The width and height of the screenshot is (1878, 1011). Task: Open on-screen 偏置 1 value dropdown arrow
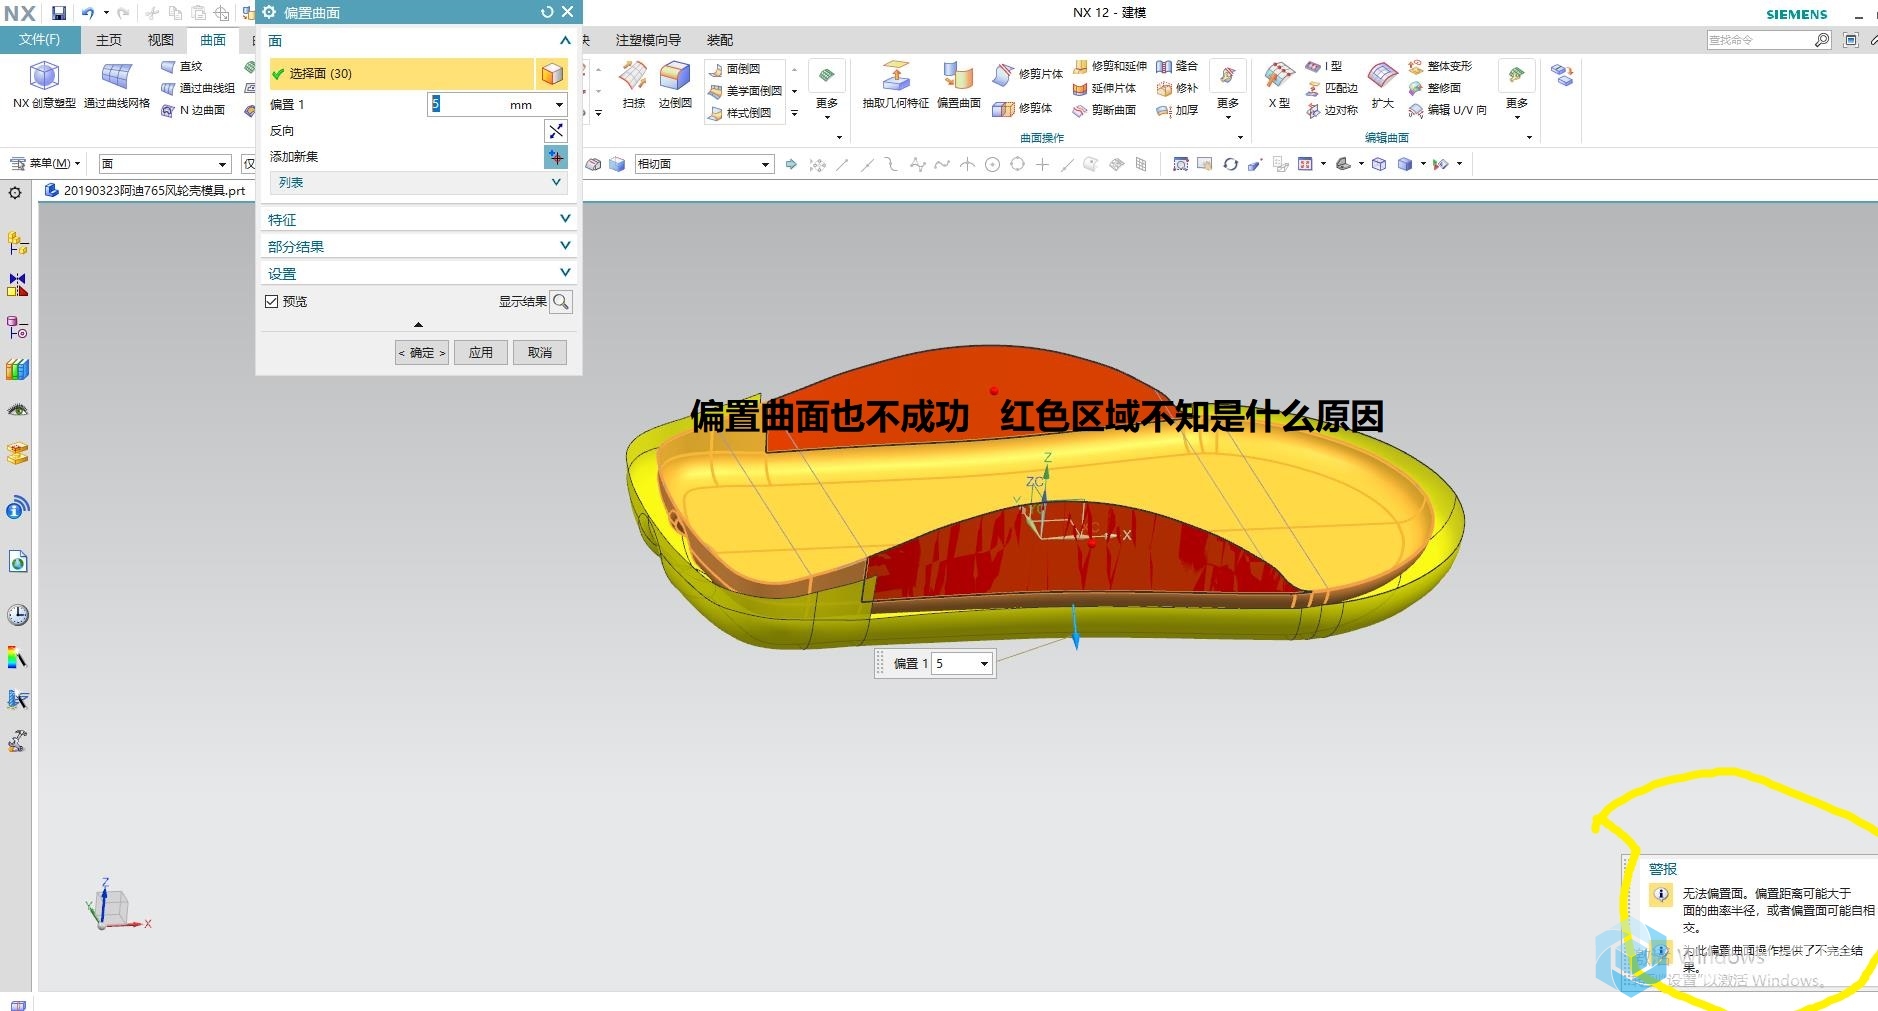pos(984,664)
